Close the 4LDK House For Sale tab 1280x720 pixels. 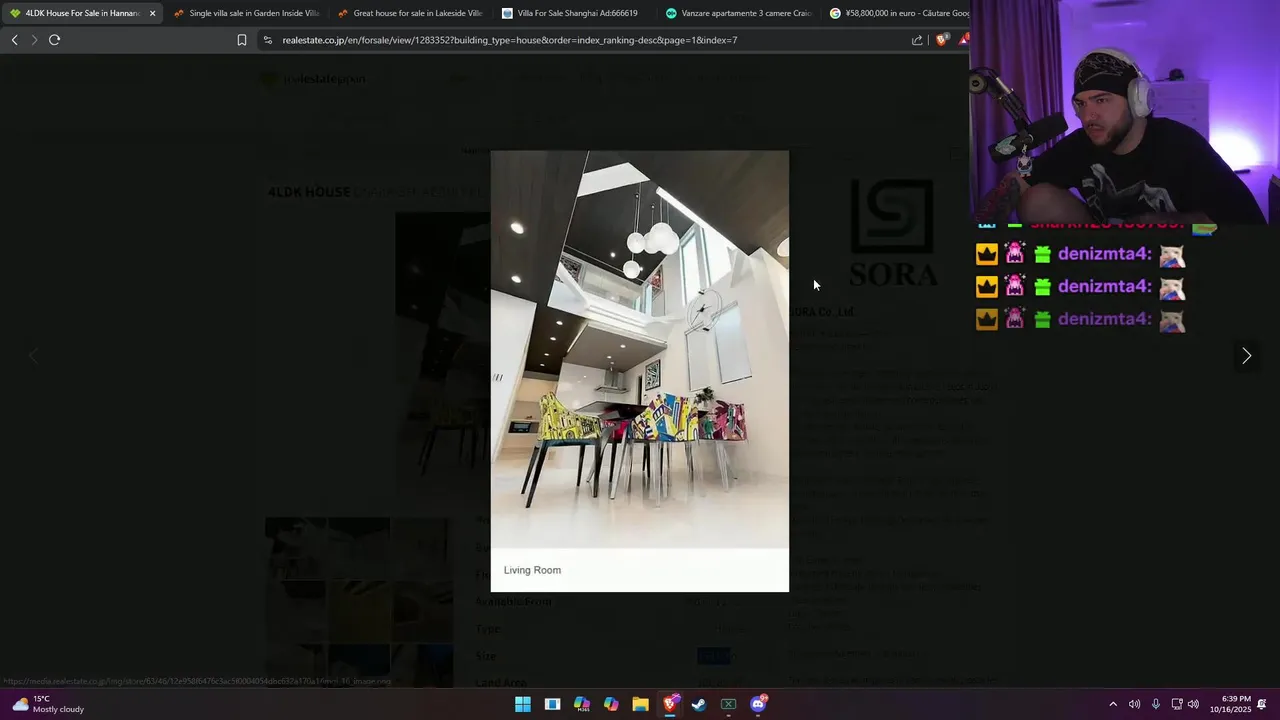(152, 13)
